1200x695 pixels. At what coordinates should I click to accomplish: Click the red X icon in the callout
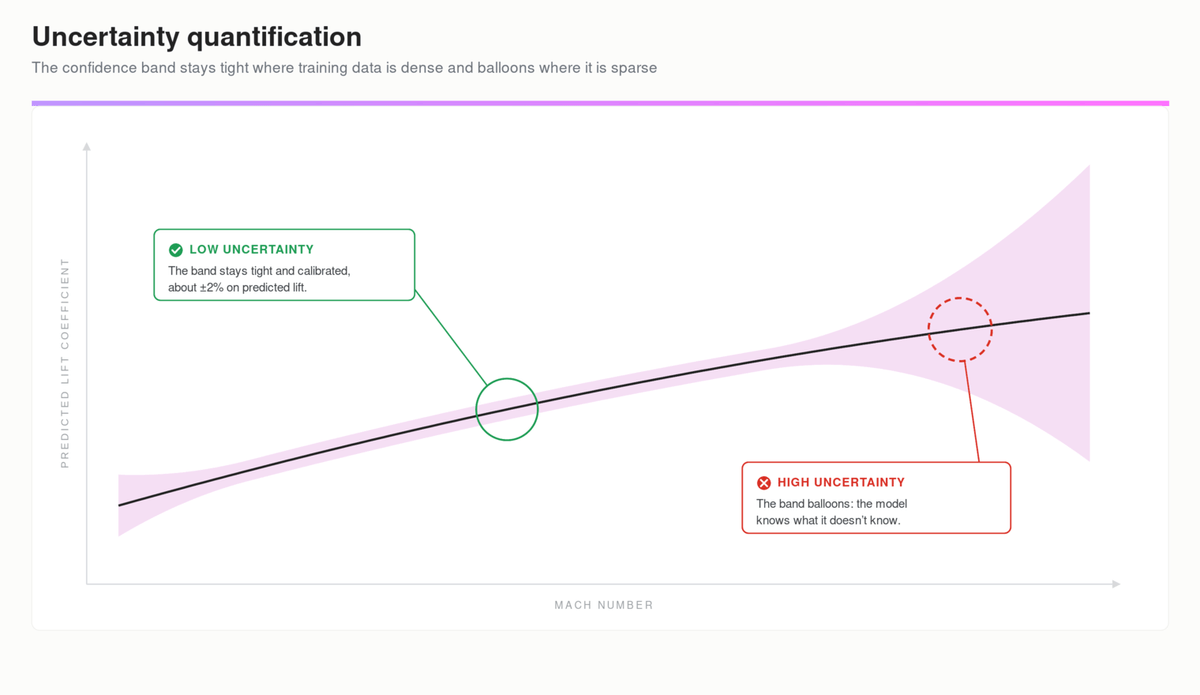click(764, 483)
